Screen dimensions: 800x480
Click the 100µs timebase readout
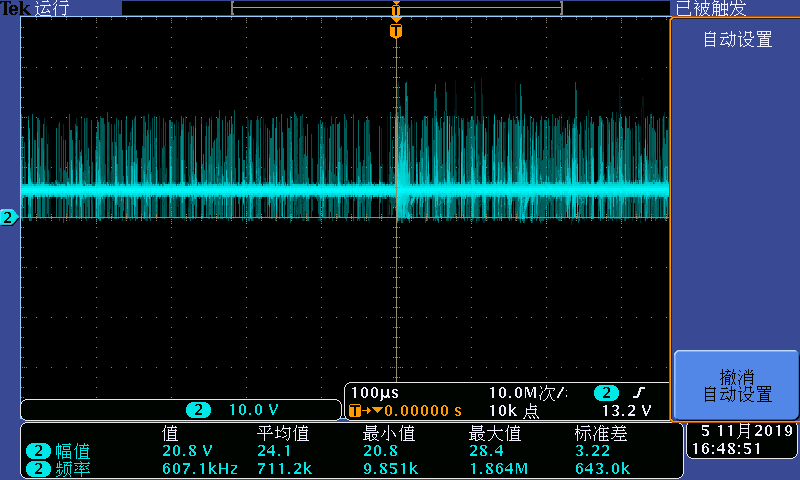(375, 393)
